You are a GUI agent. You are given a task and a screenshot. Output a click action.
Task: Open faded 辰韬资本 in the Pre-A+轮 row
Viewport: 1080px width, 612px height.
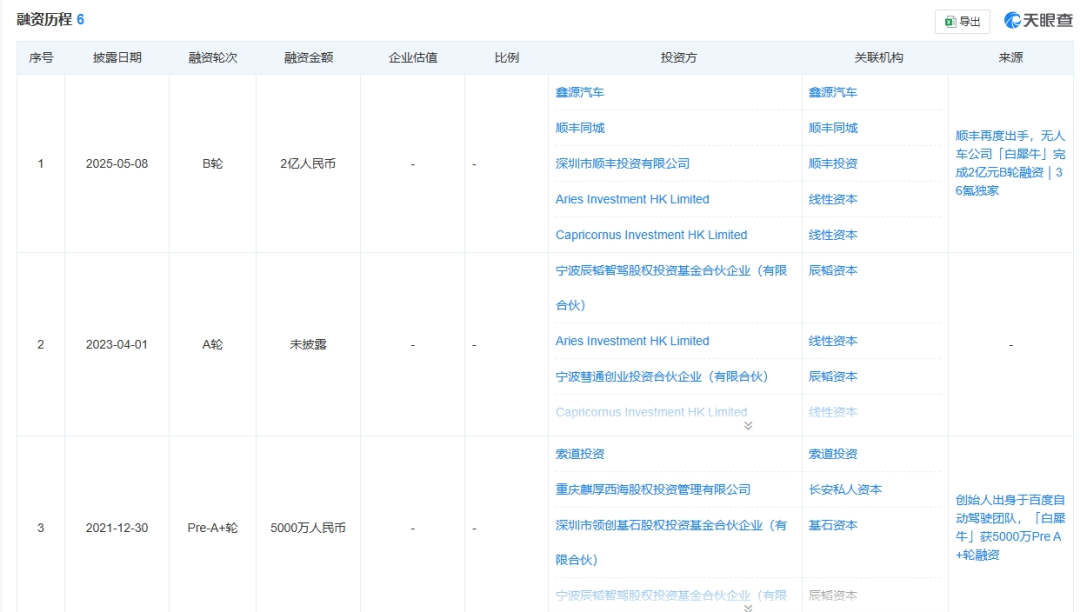(833, 595)
